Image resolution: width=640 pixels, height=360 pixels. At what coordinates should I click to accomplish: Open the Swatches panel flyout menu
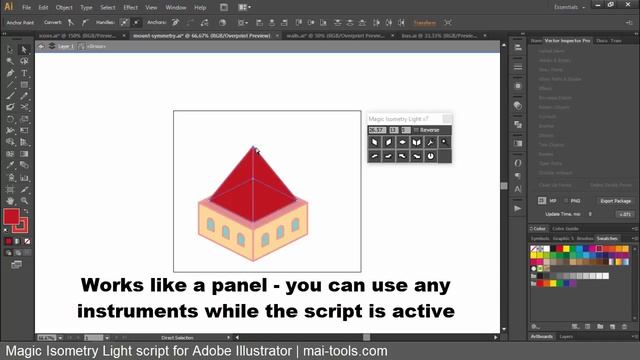pos(635,238)
